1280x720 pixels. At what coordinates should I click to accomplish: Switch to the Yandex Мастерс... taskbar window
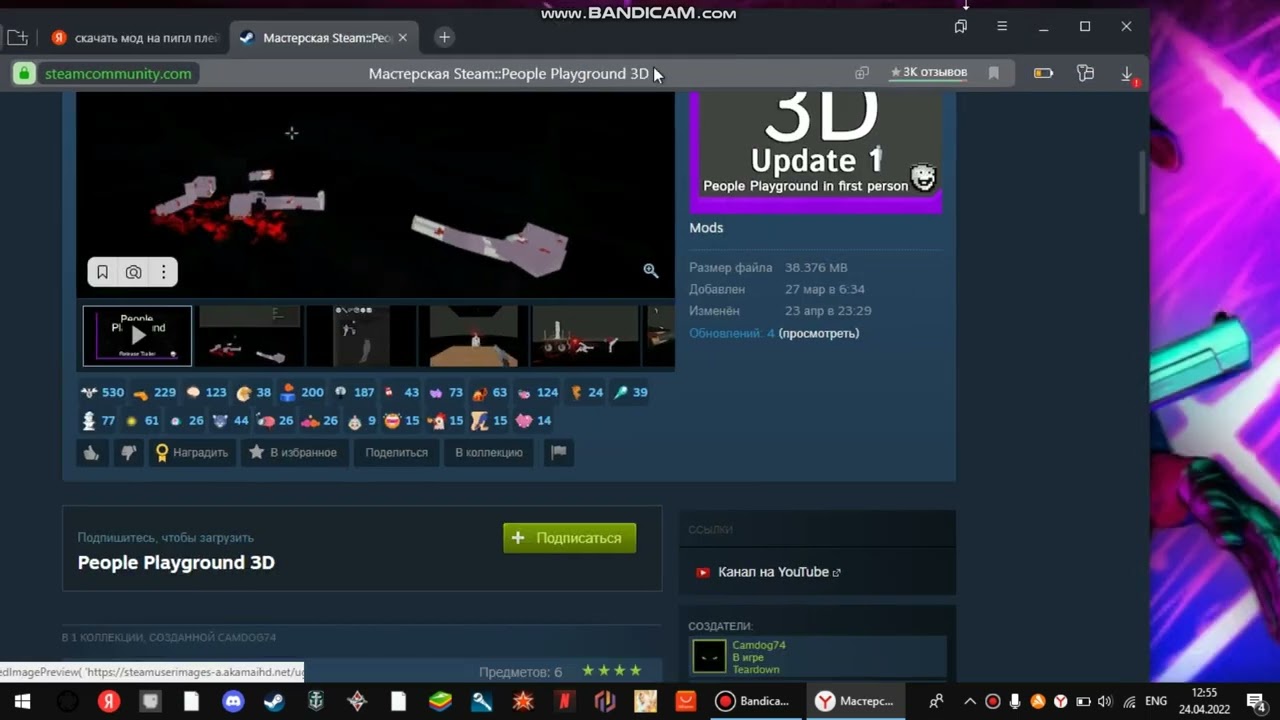tap(855, 701)
